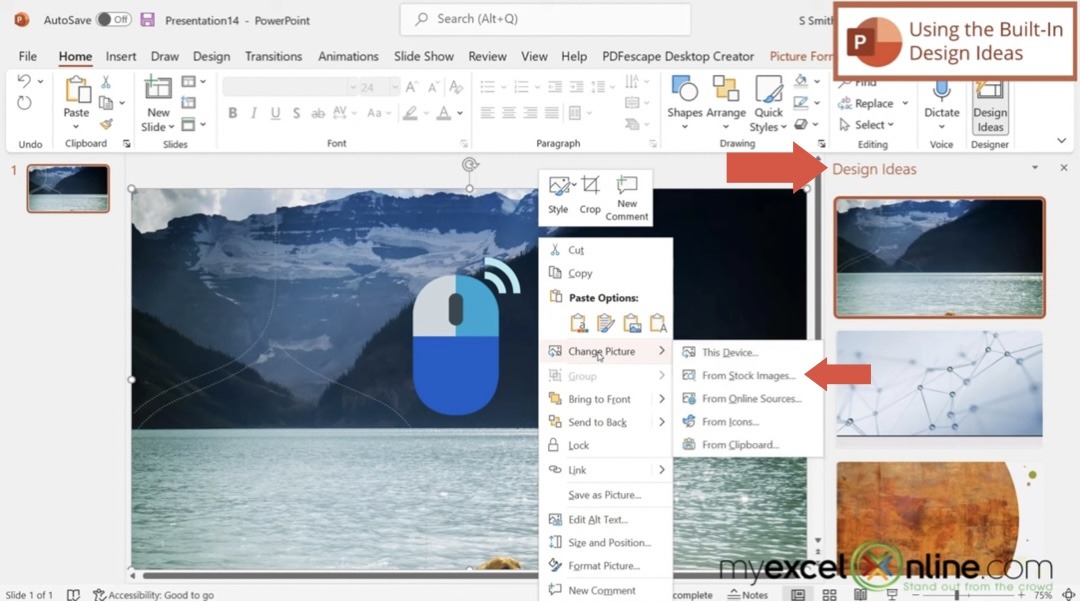Screen dimensions: 1080x602
Task: Select slide 1 thumbnail in panel
Action: pyautogui.click(x=68, y=188)
